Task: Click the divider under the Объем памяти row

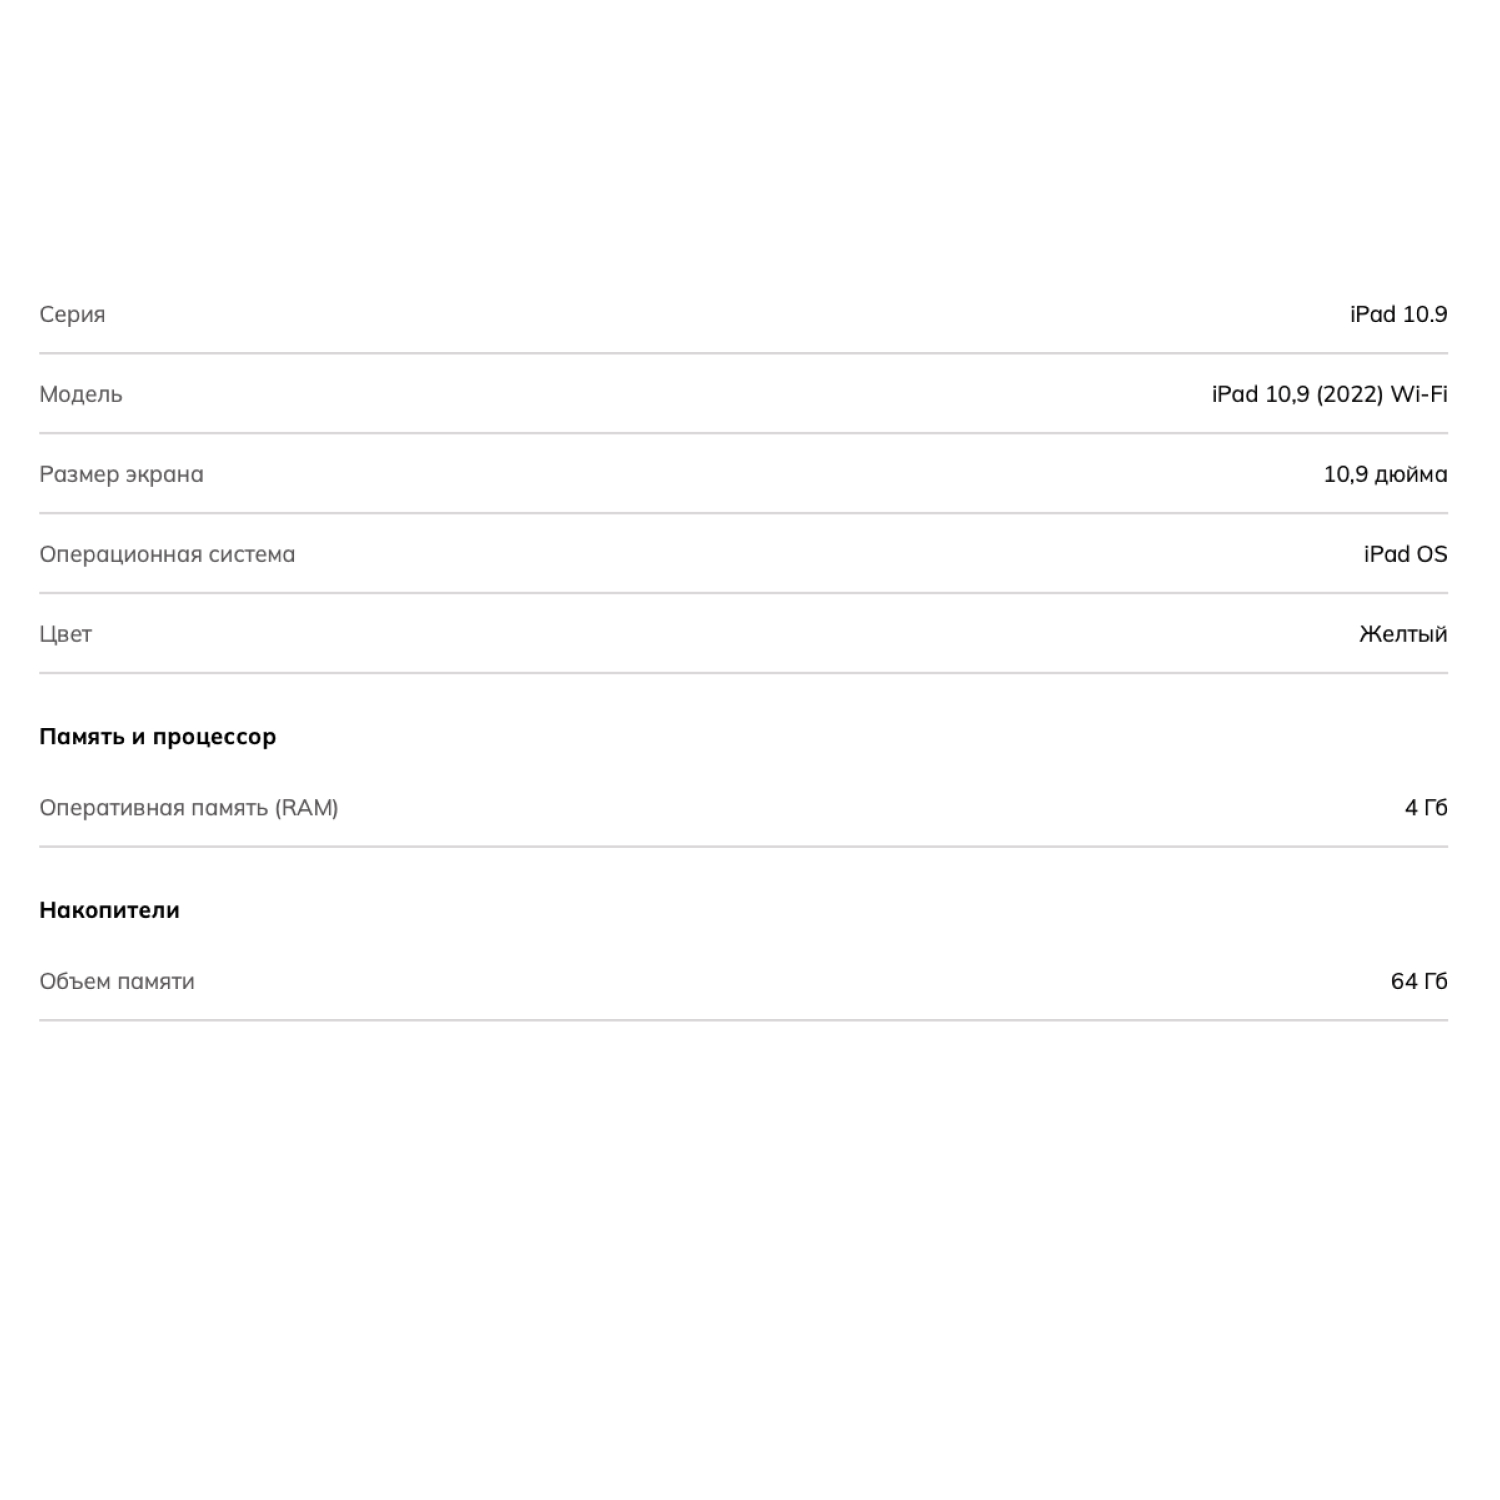Action: (743, 1020)
